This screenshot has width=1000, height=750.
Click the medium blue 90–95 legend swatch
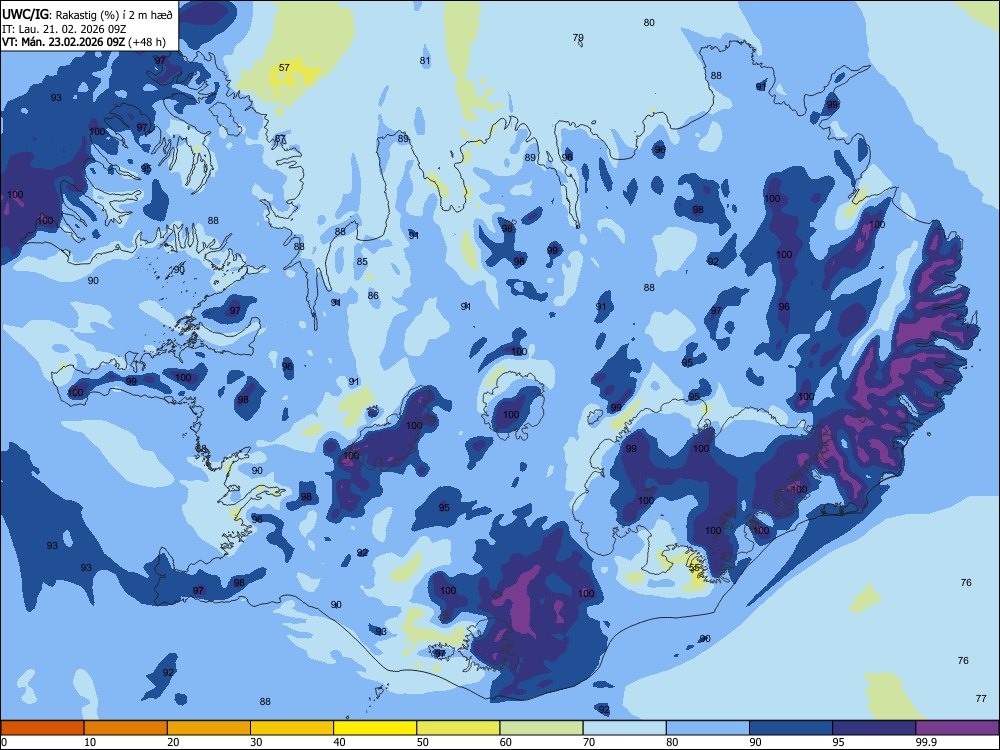coord(791,728)
